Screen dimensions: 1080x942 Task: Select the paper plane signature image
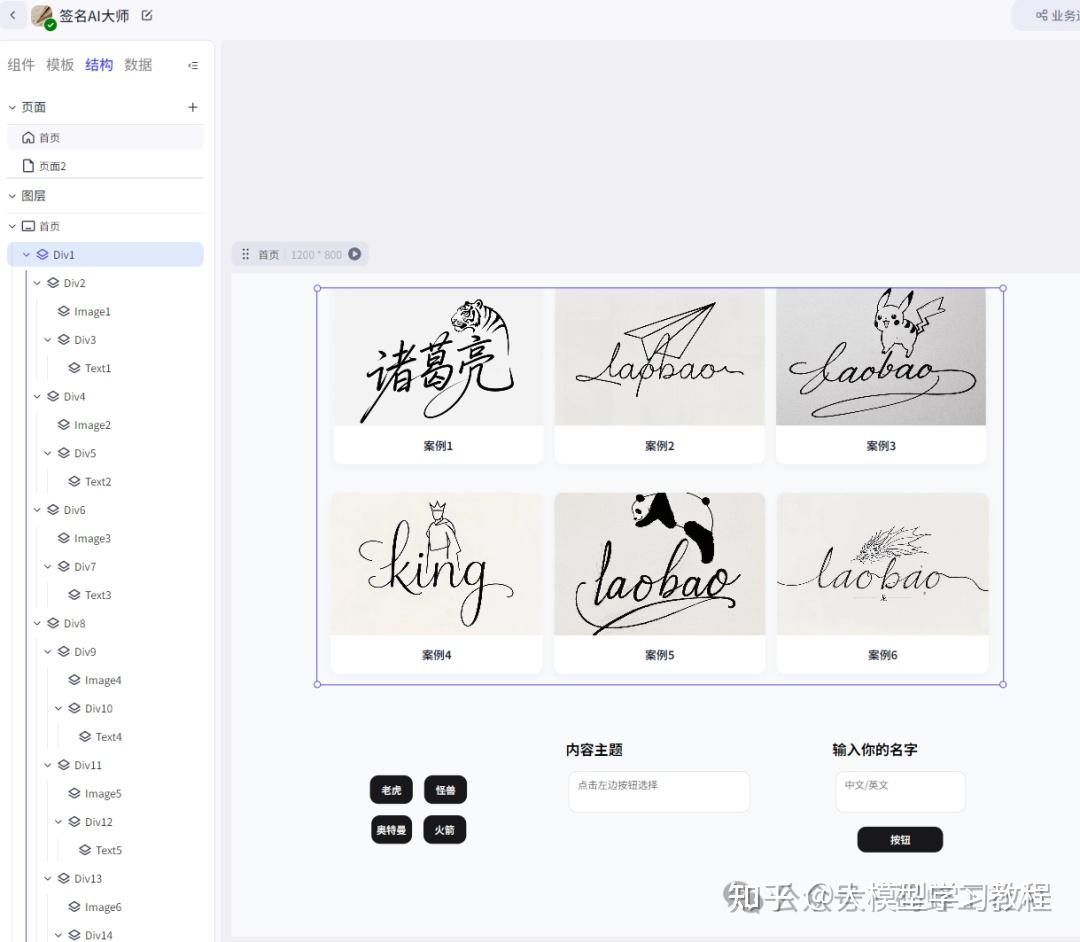(659, 357)
